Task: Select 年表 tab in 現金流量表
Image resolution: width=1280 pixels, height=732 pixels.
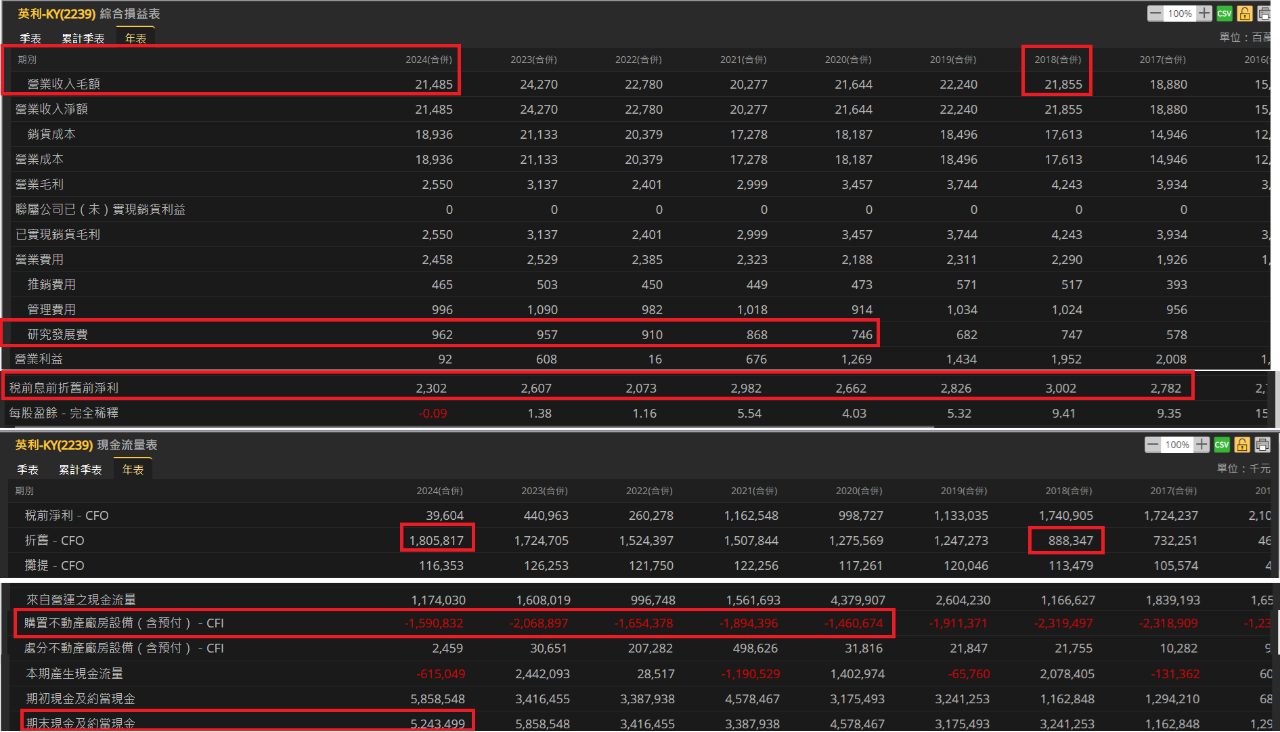Action: (133, 470)
